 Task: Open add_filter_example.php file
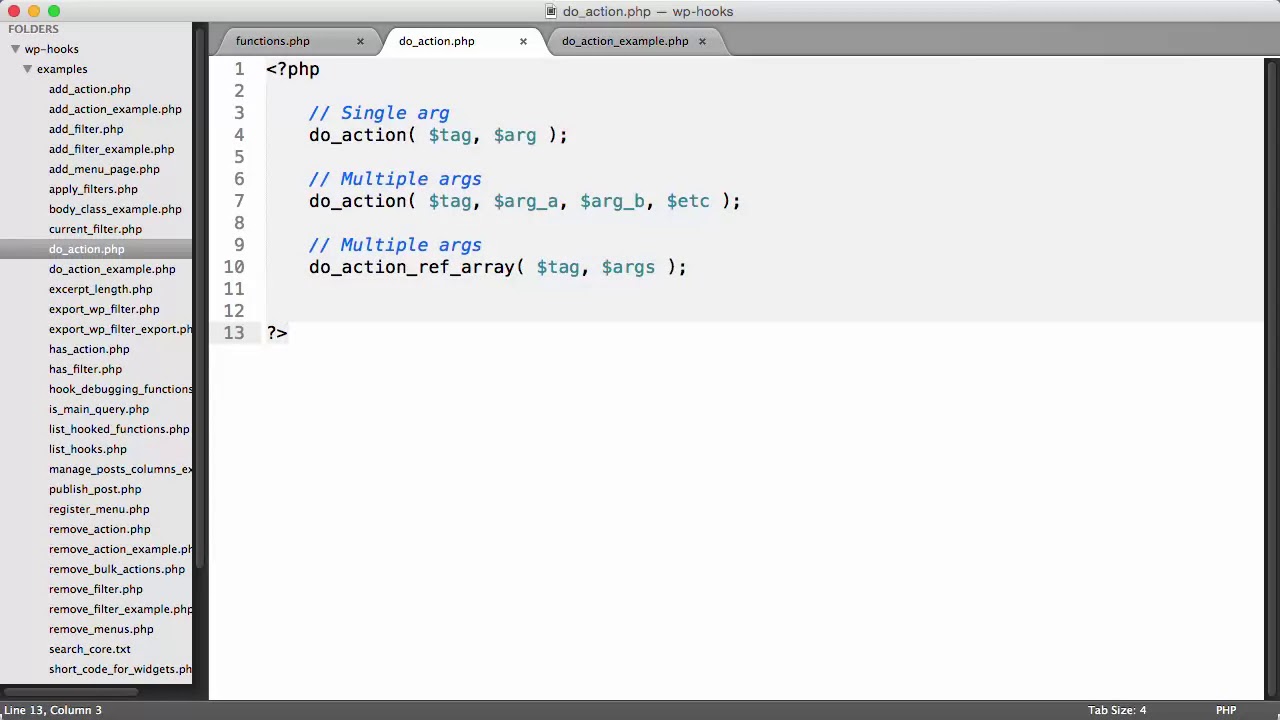point(111,149)
